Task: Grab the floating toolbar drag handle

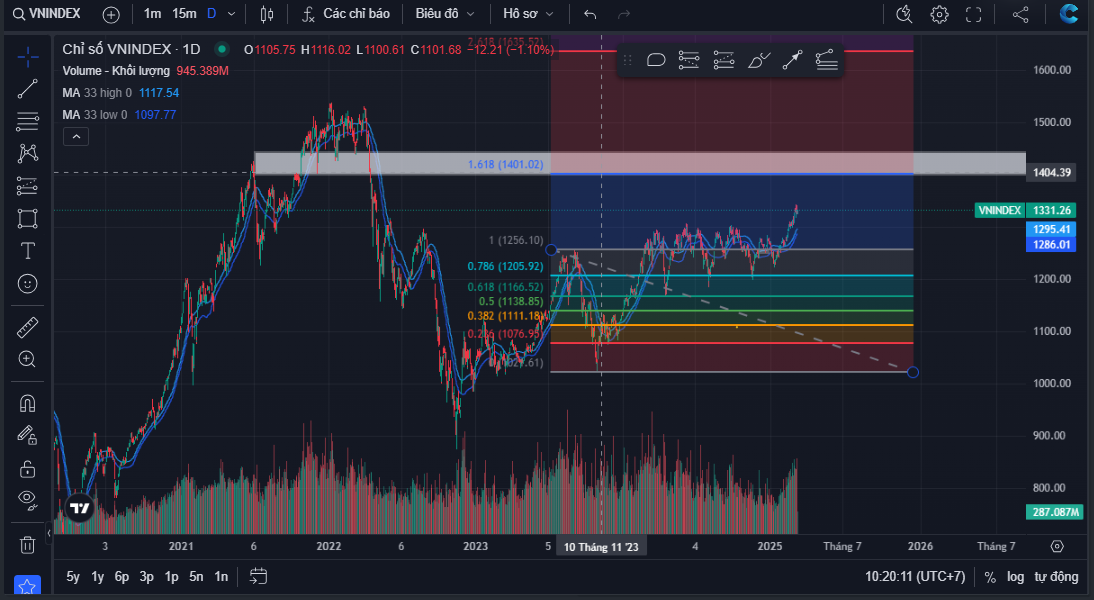Action: (627, 60)
